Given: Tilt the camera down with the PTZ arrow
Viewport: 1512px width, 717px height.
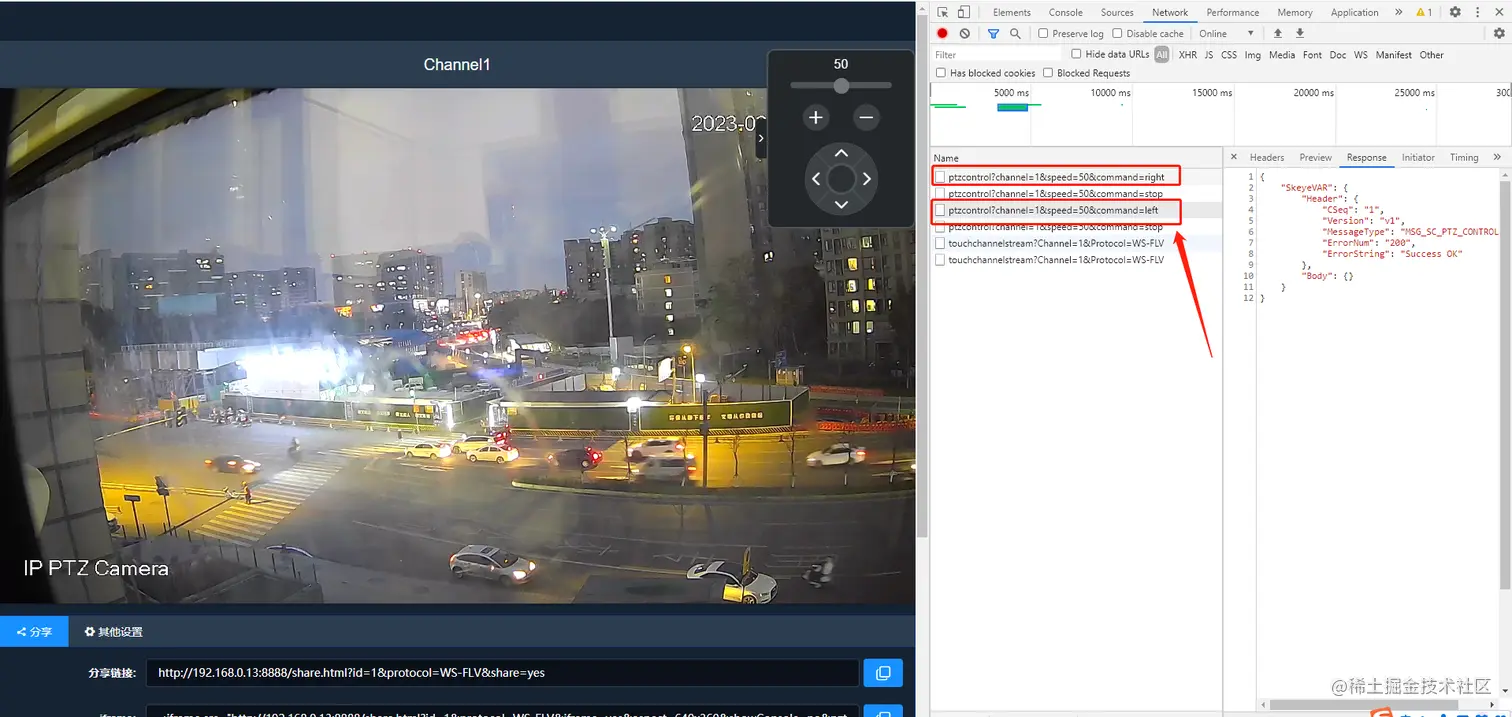Looking at the screenshot, I should (x=841, y=204).
